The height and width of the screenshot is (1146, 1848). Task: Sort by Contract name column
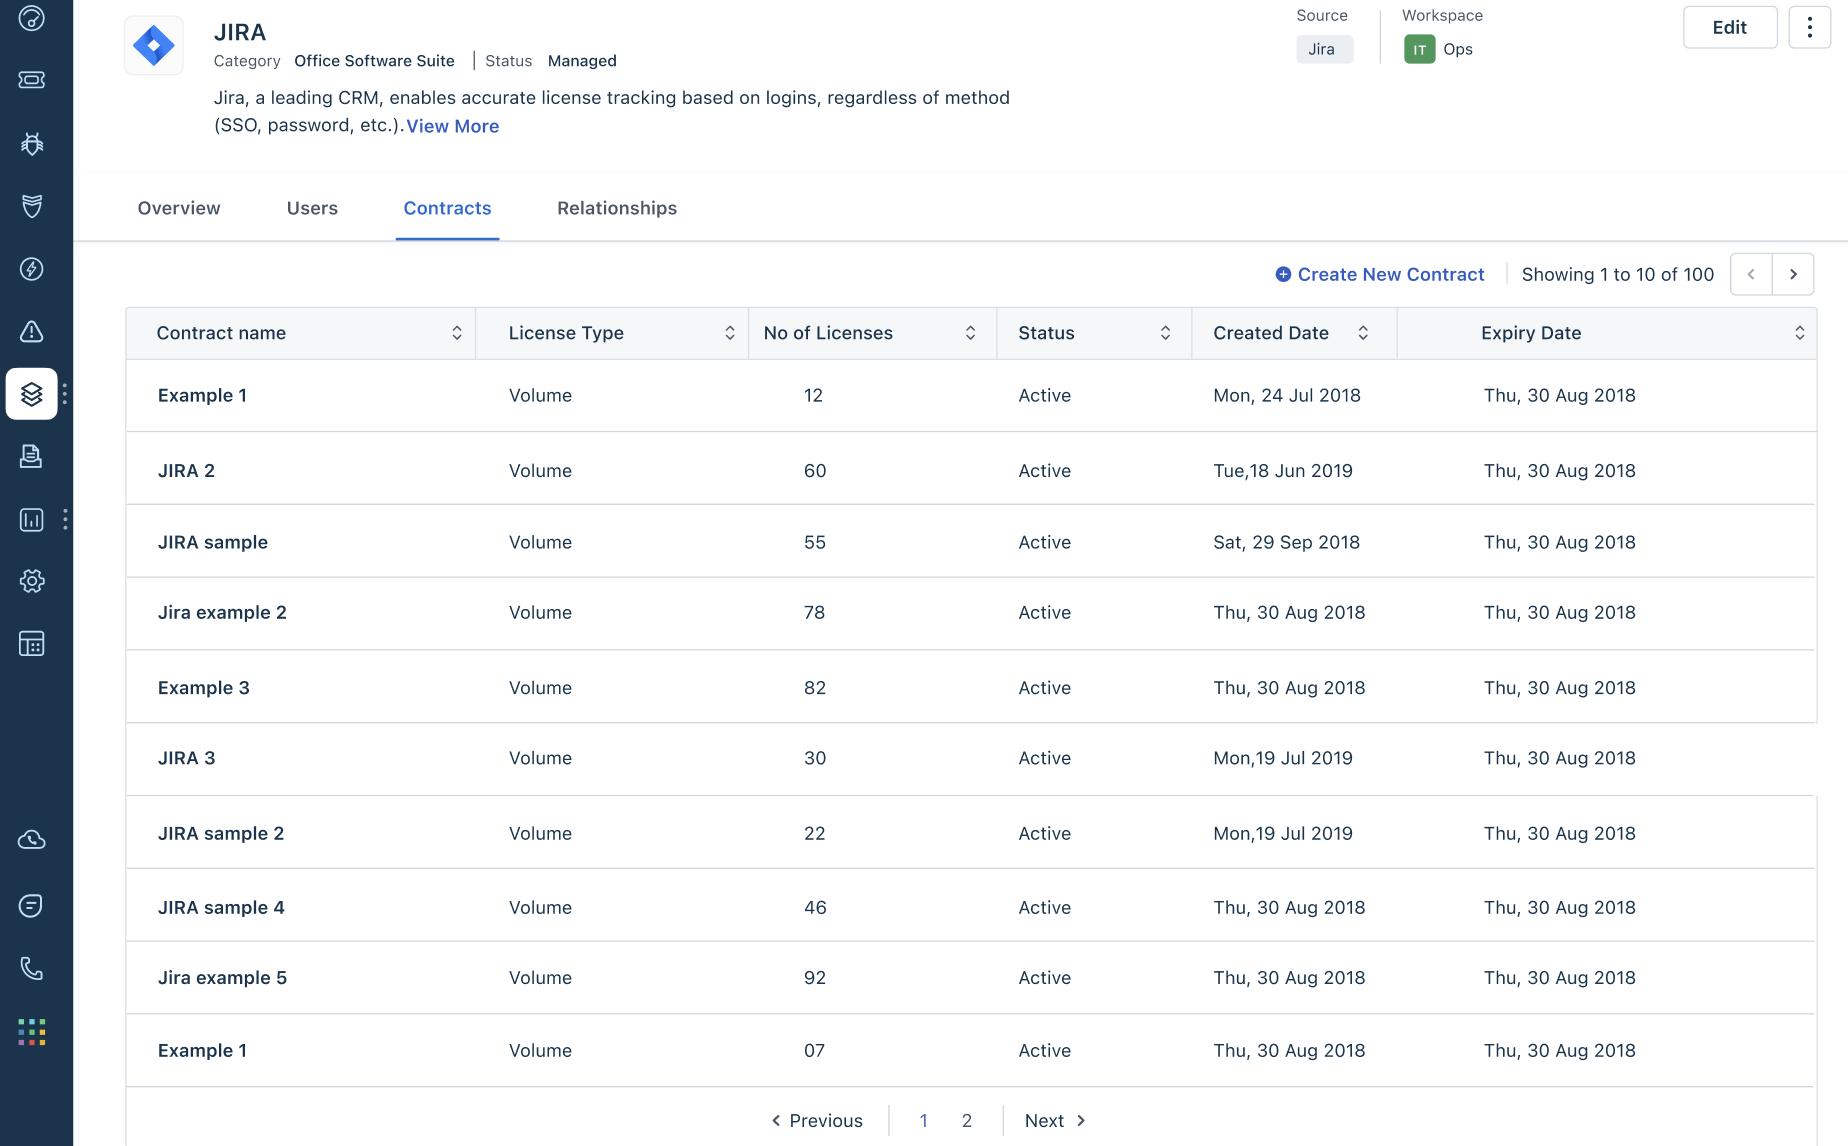click(457, 333)
